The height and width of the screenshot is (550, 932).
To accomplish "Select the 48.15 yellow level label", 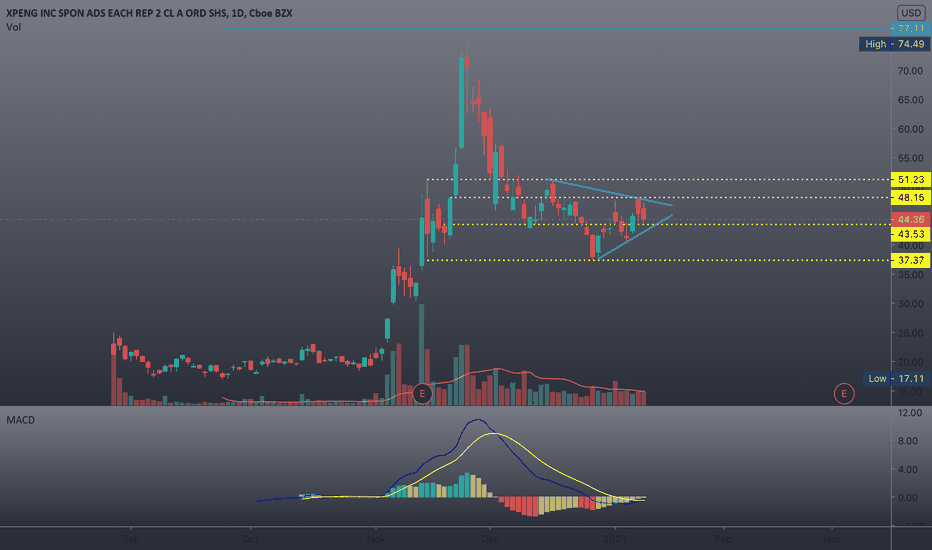I will tap(911, 197).
